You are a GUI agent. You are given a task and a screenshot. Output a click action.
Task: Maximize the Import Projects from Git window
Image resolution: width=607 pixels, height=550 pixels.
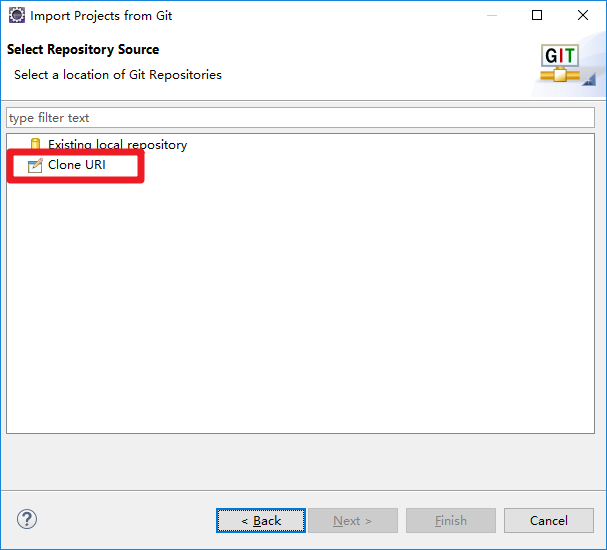tap(537, 15)
